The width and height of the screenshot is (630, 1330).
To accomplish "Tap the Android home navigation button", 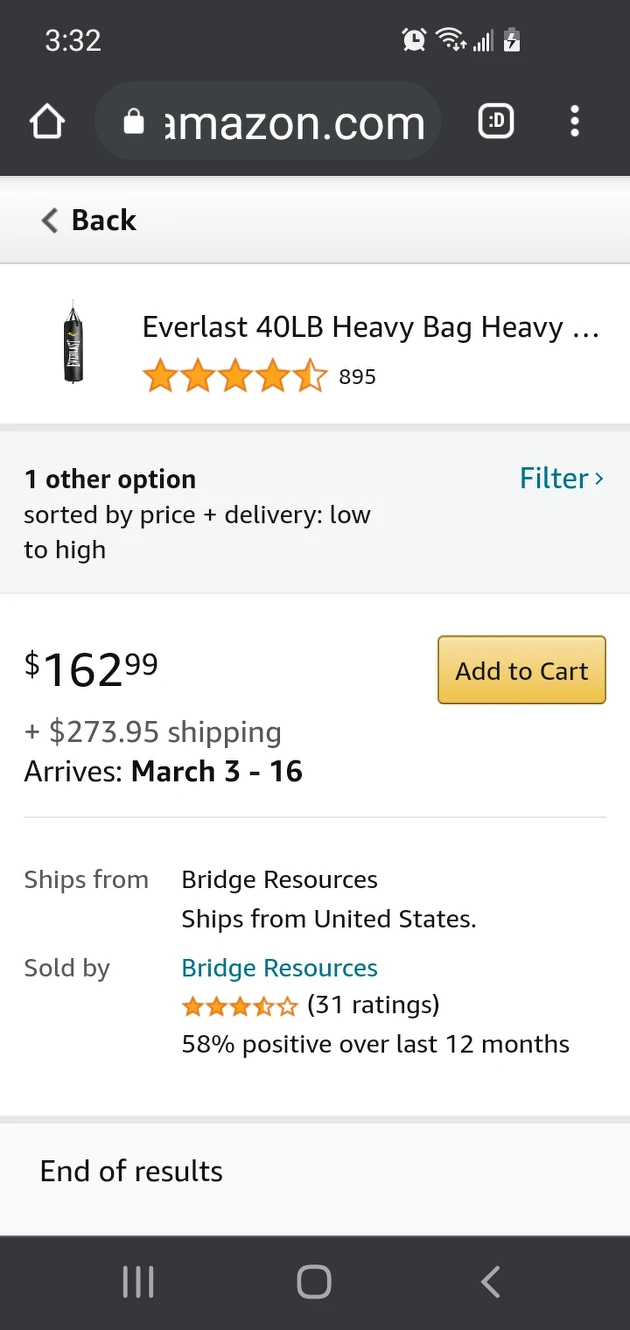I will click(x=314, y=1282).
